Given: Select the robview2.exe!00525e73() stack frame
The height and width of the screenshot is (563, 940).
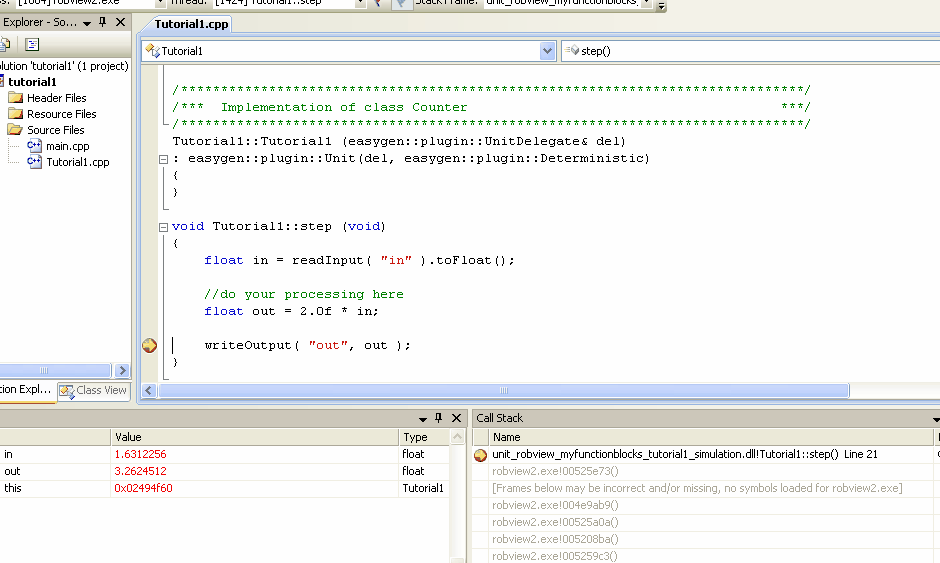Looking at the screenshot, I should pos(555,471).
